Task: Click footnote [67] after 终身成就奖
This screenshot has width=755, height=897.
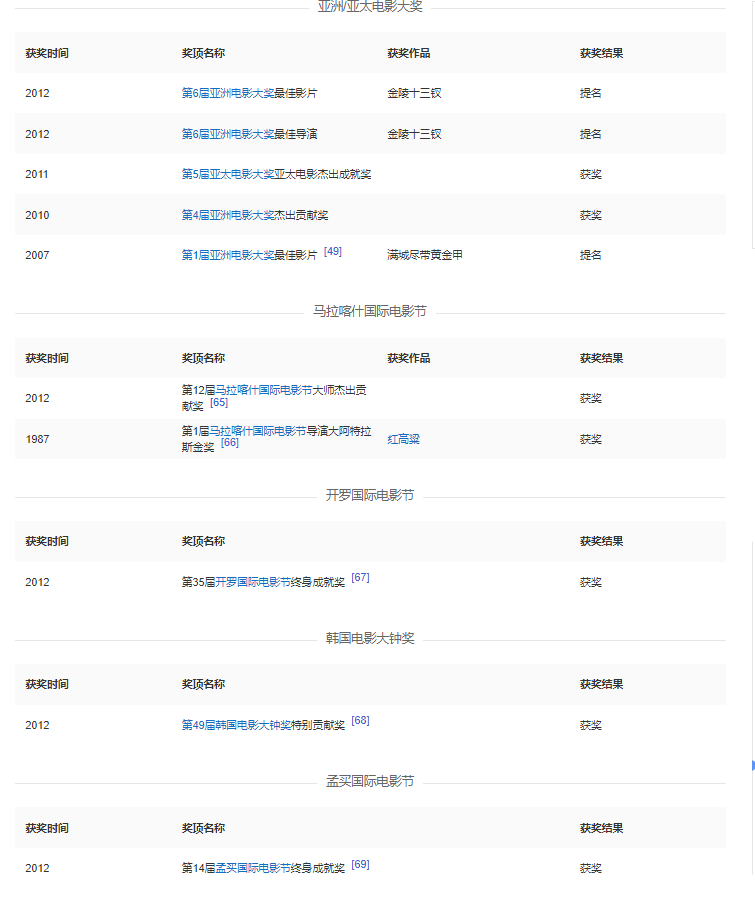Action: (x=360, y=578)
